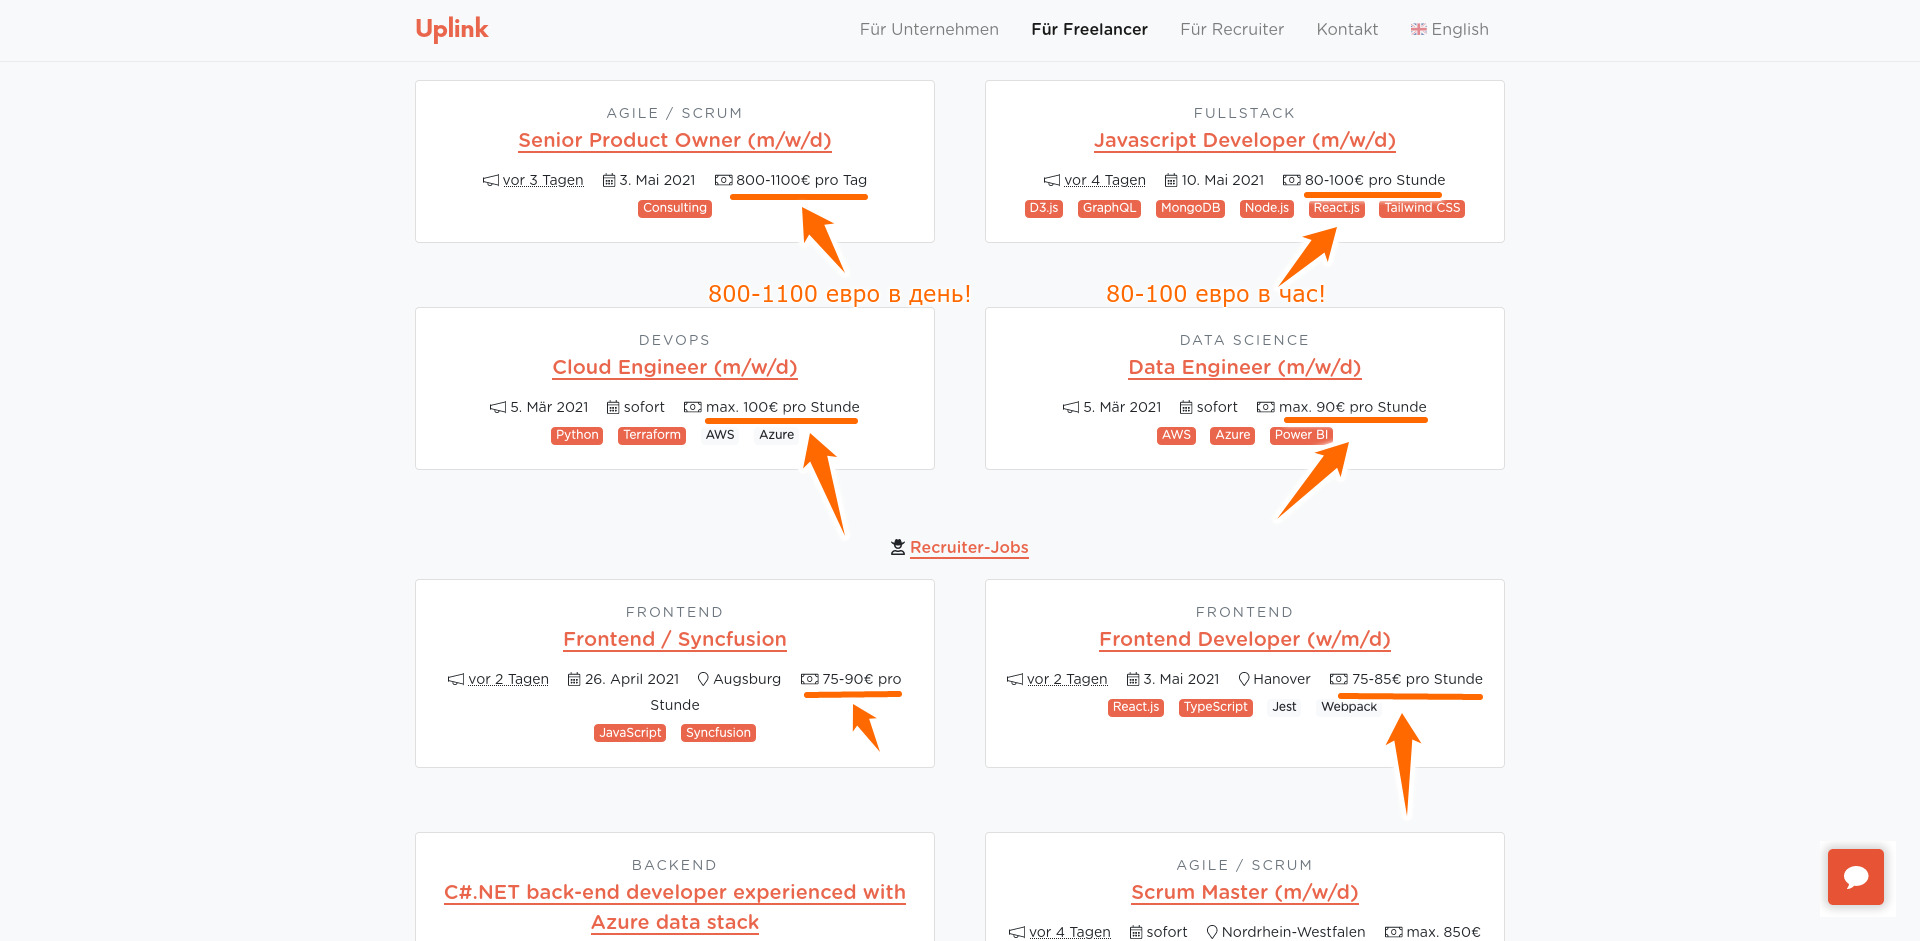The width and height of the screenshot is (1920, 941).
Task: Click the money icon beside 800-1100€ pro Tag
Action: pyautogui.click(x=723, y=180)
